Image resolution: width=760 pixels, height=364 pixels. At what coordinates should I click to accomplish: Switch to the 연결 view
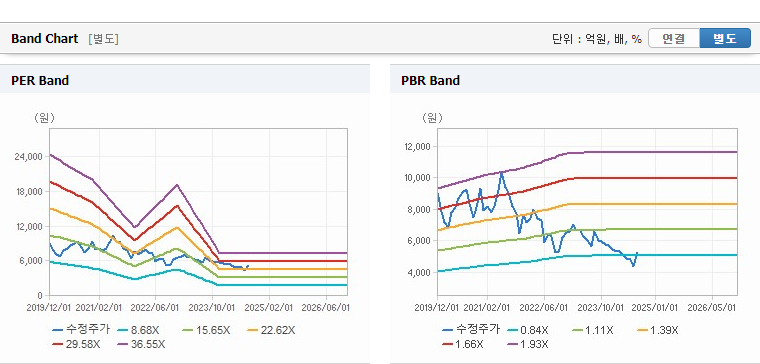pyautogui.click(x=674, y=38)
